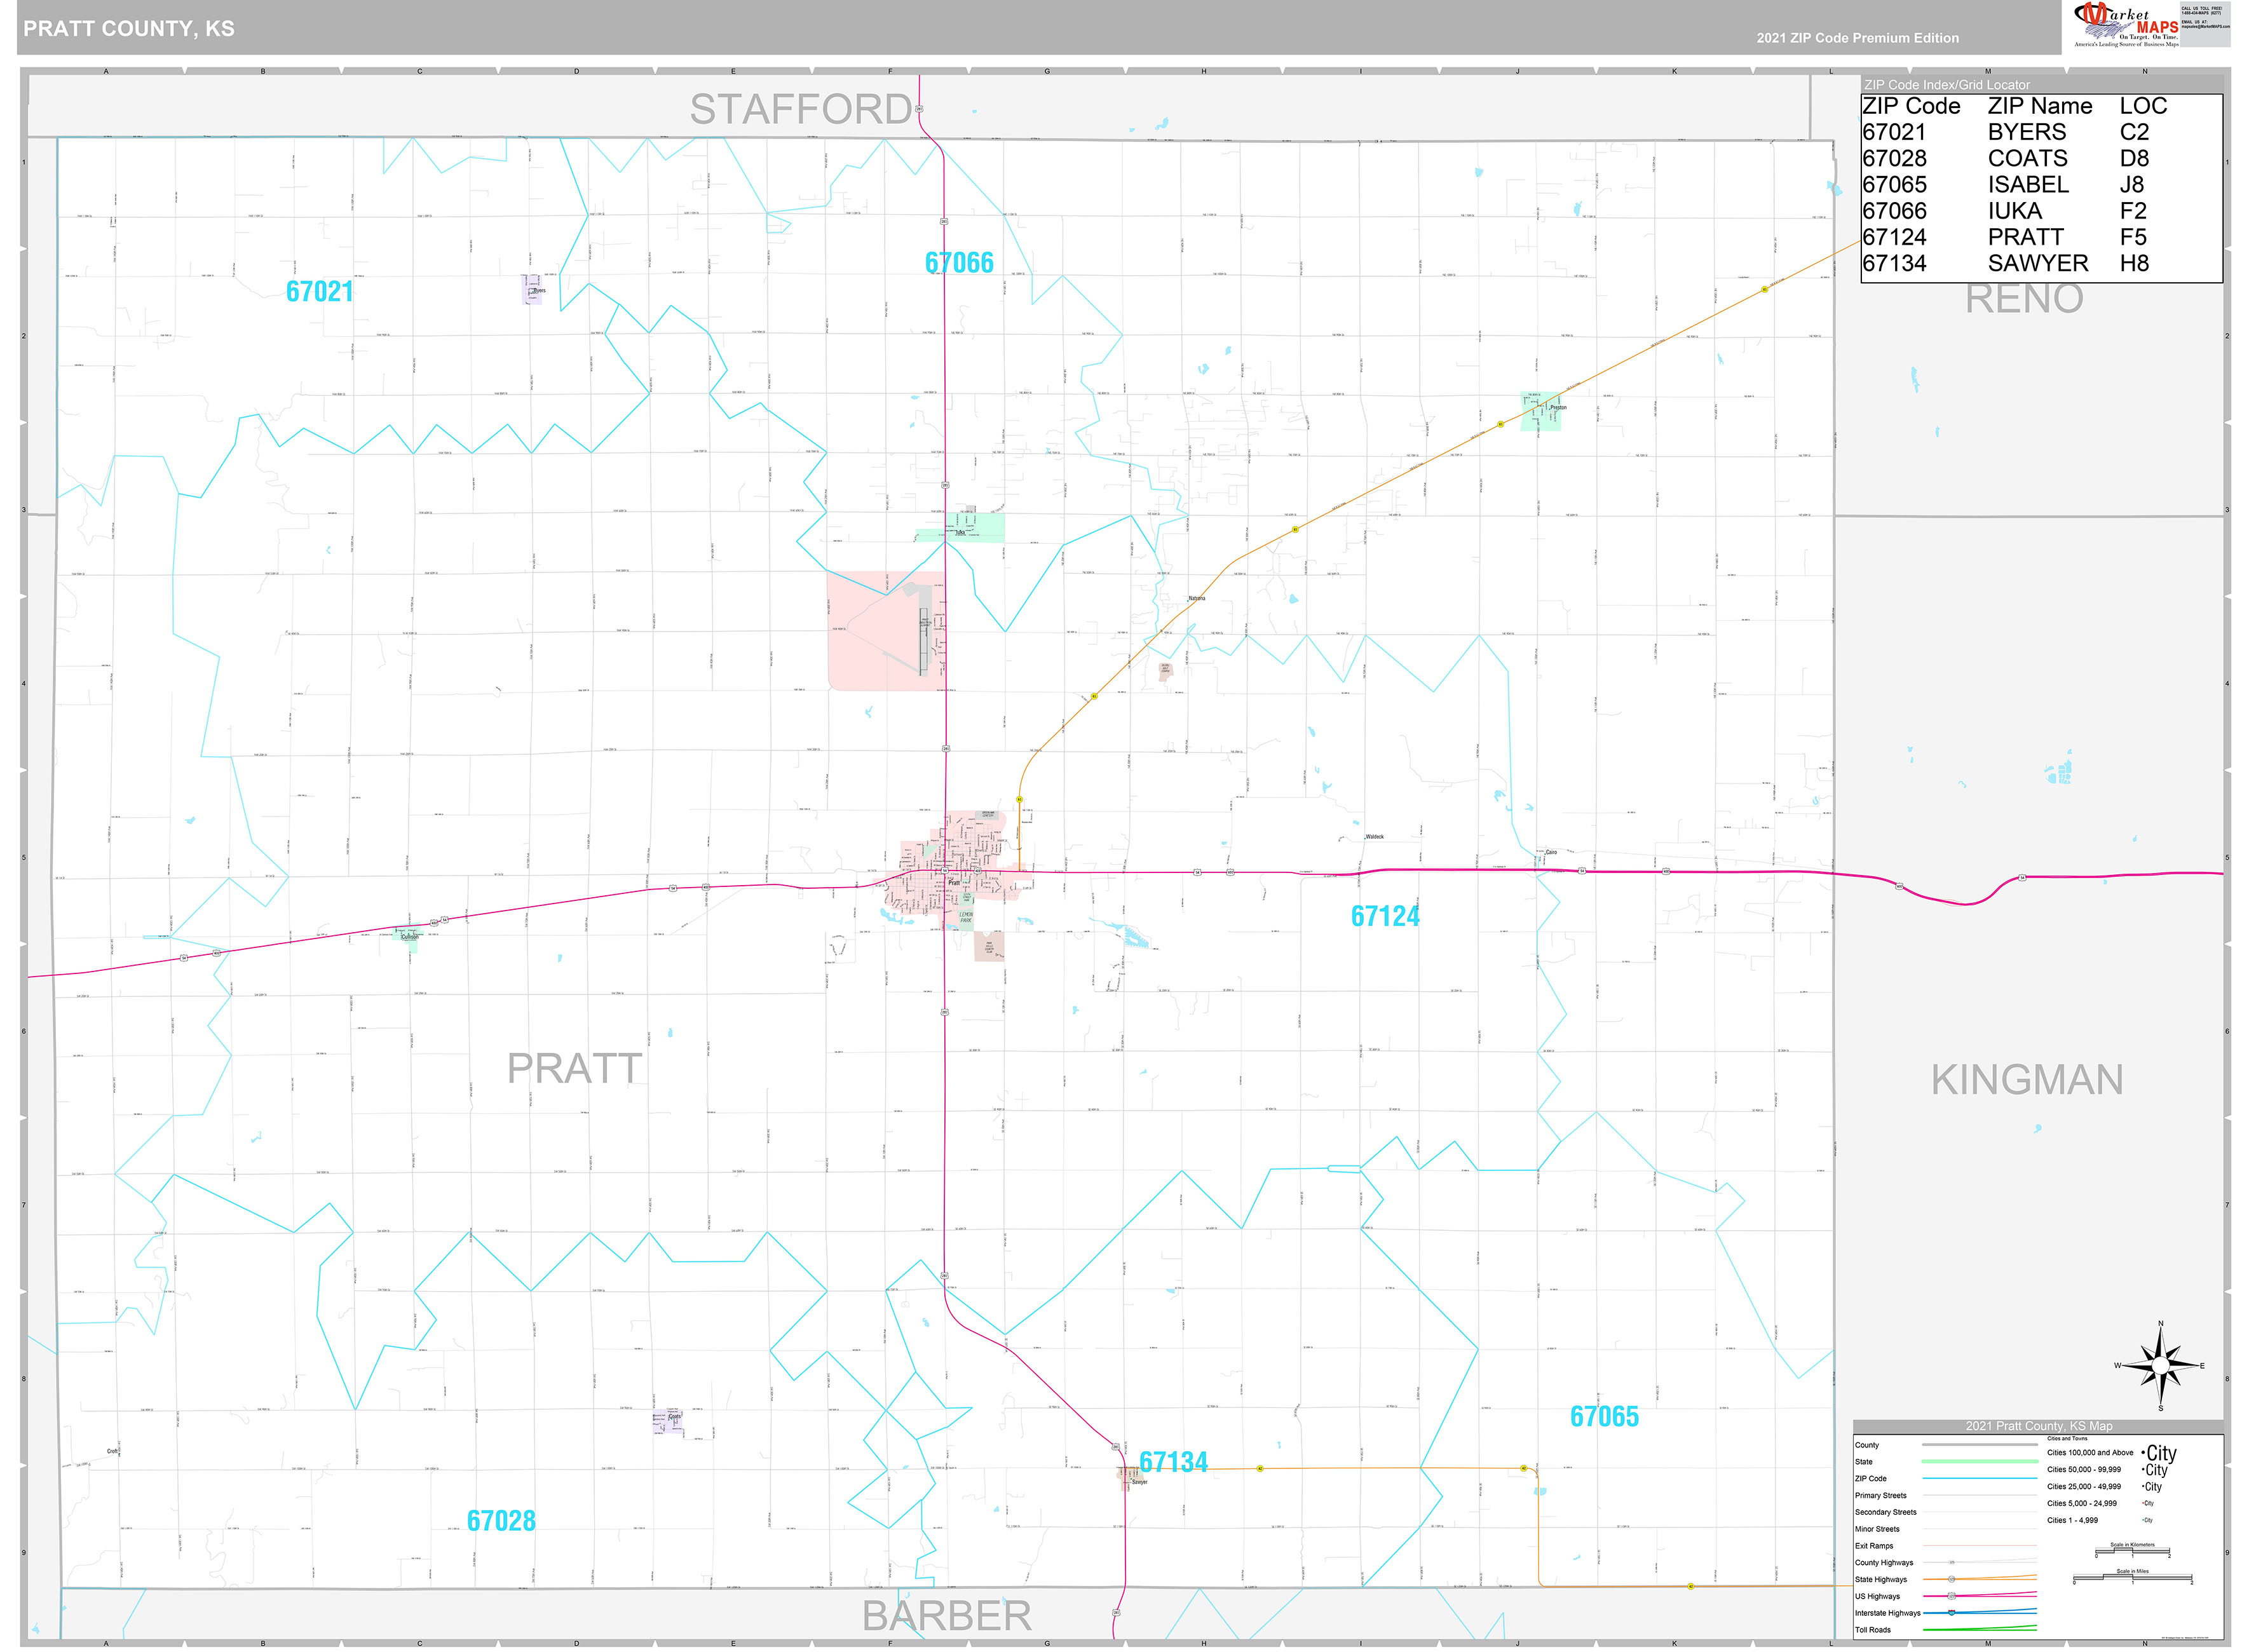The height and width of the screenshot is (1652, 2242).
Task: Click ISABEL in the index table
Action: pyautogui.click(x=2028, y=185)
